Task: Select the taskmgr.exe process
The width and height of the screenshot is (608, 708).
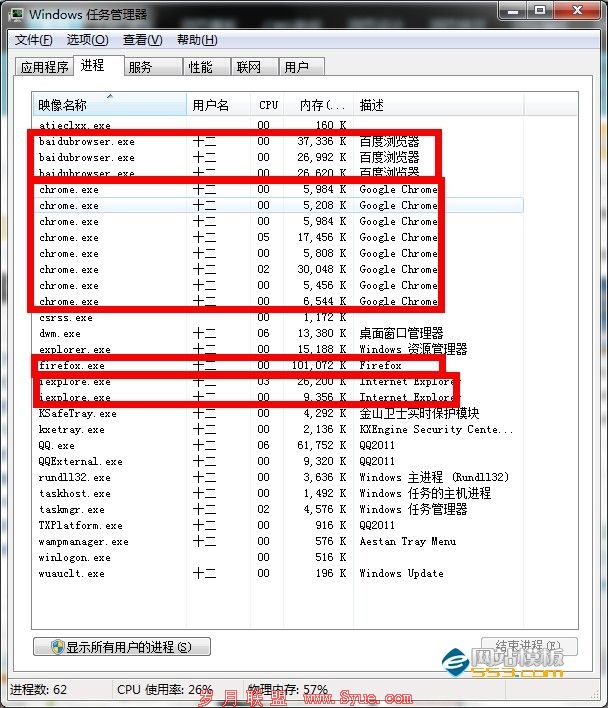Action: (278, 509)
